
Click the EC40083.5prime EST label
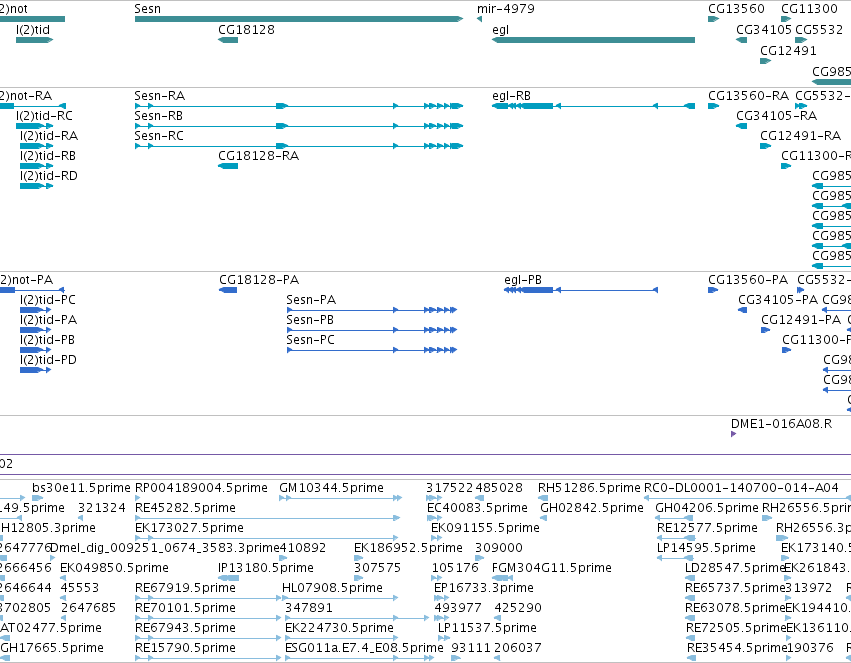[x=478, y=508]
